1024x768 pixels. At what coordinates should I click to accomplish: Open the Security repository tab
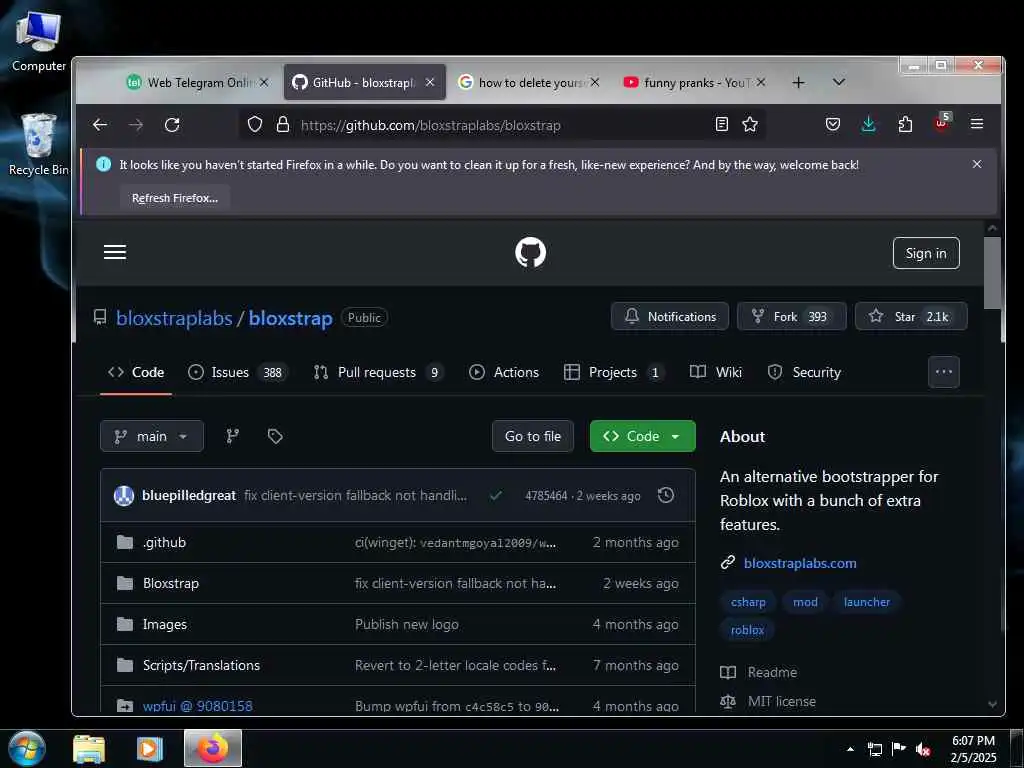(x=804, y=372)
